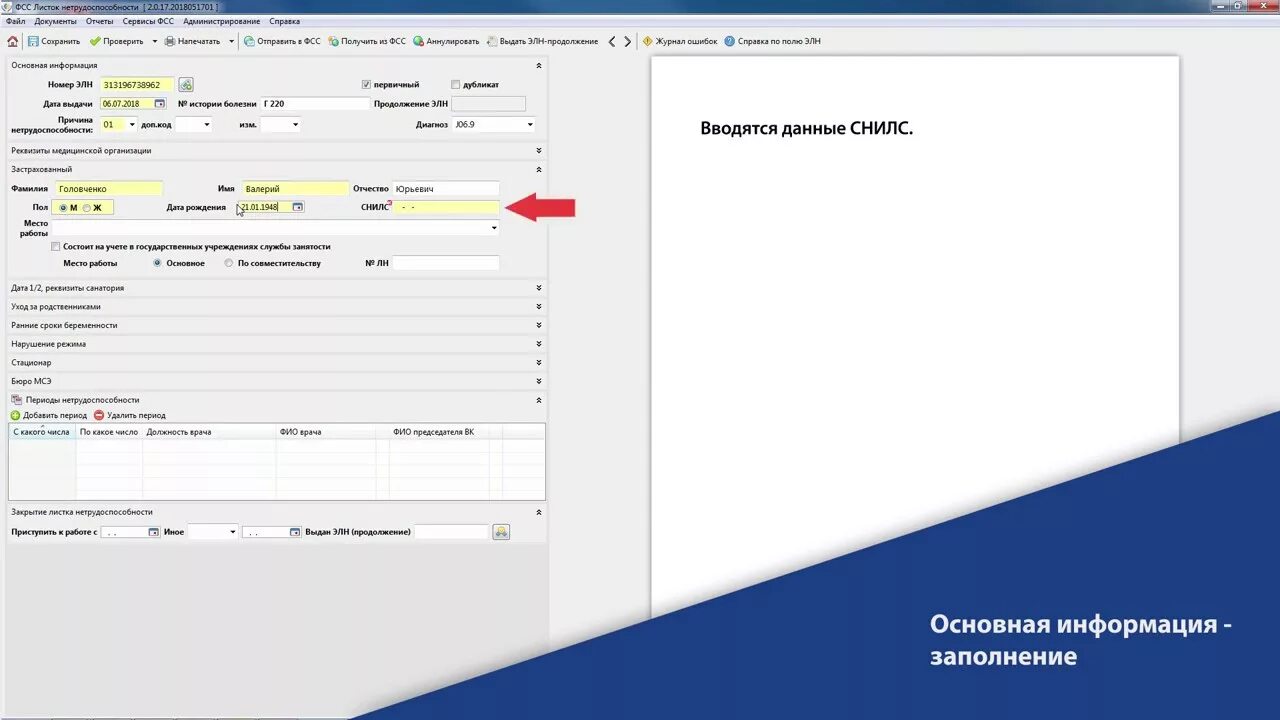Viewport: 1280px width, 720px height.
Task: Click the № ЛН input field
Action: click(x=445, y=264)
